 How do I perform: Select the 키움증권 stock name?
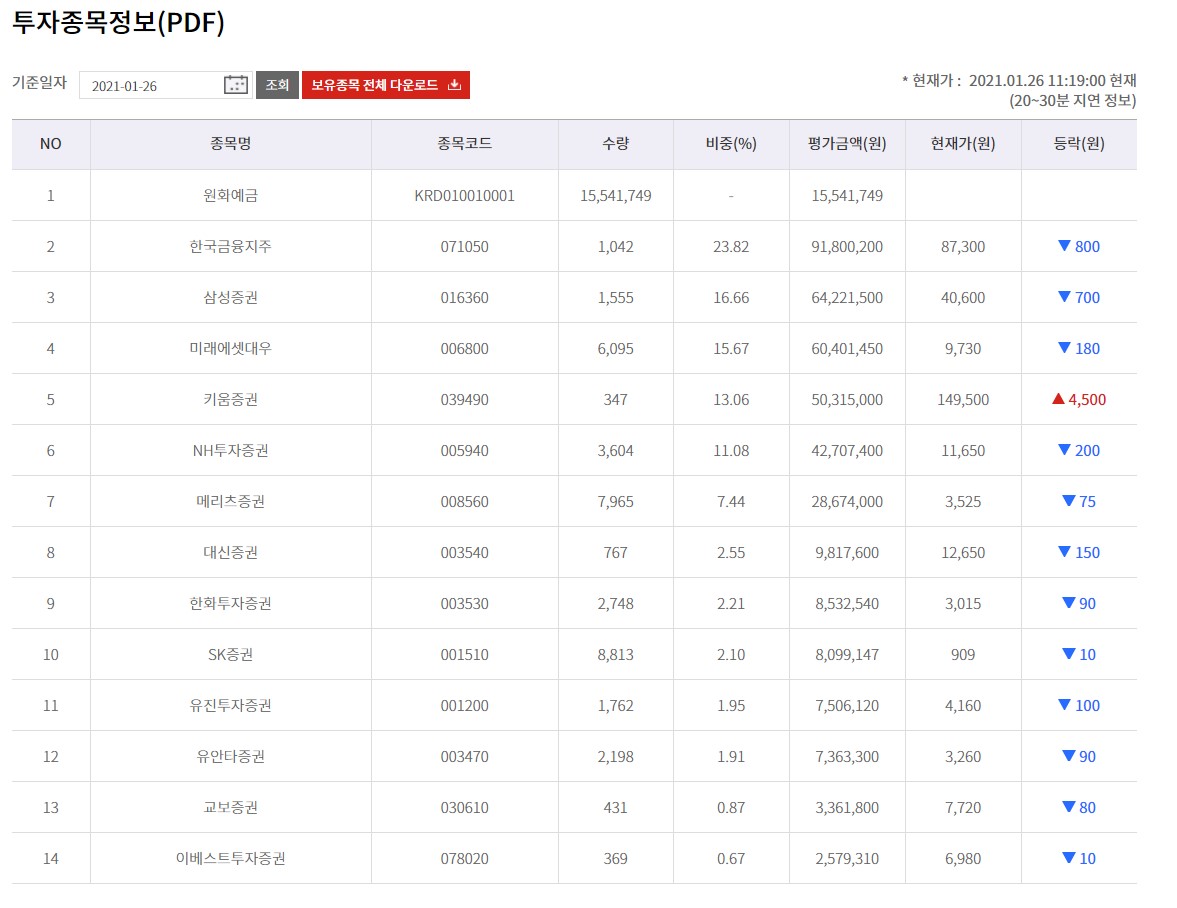pyautogui.click(x=230, y=399)
